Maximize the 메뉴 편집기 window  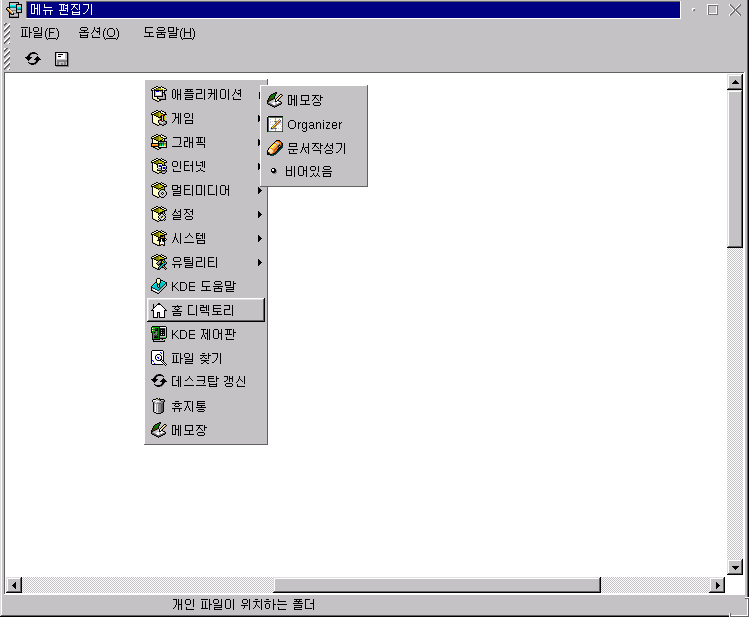(713, 10)
